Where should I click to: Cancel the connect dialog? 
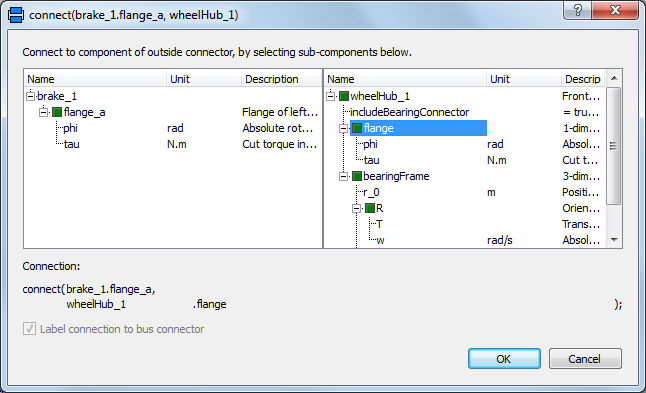click(x=585, y=359)
